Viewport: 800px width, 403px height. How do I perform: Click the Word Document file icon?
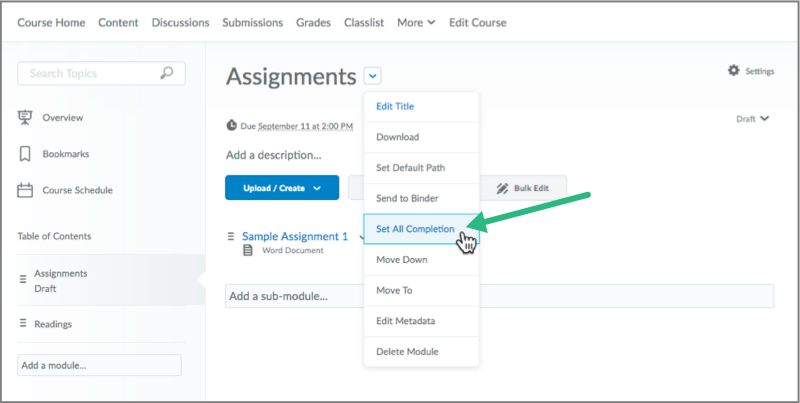pos(248,250)
